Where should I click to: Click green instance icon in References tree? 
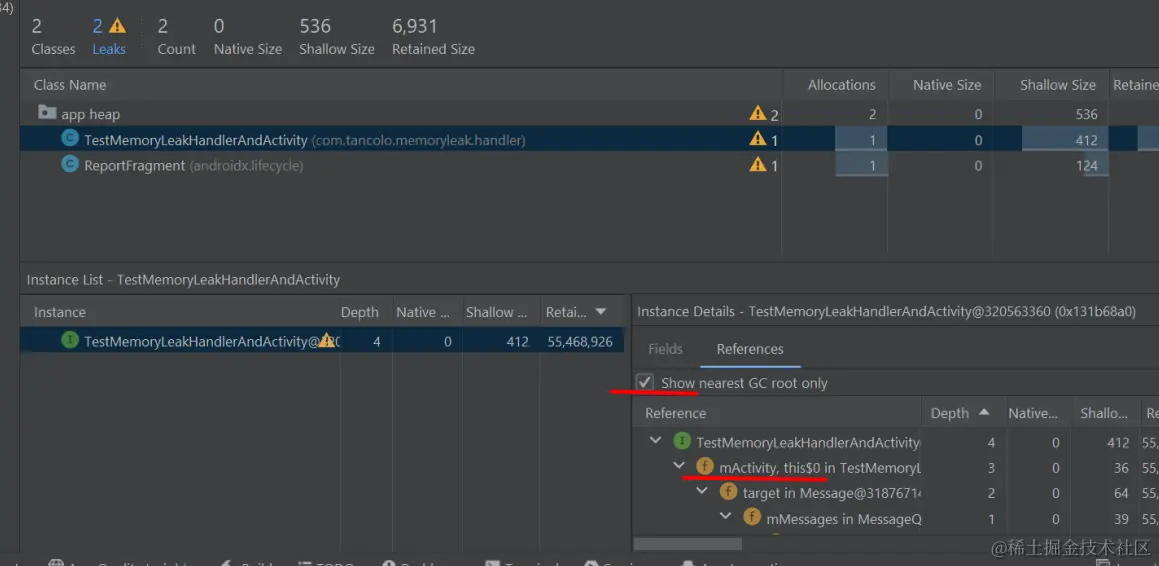(682, 442)
